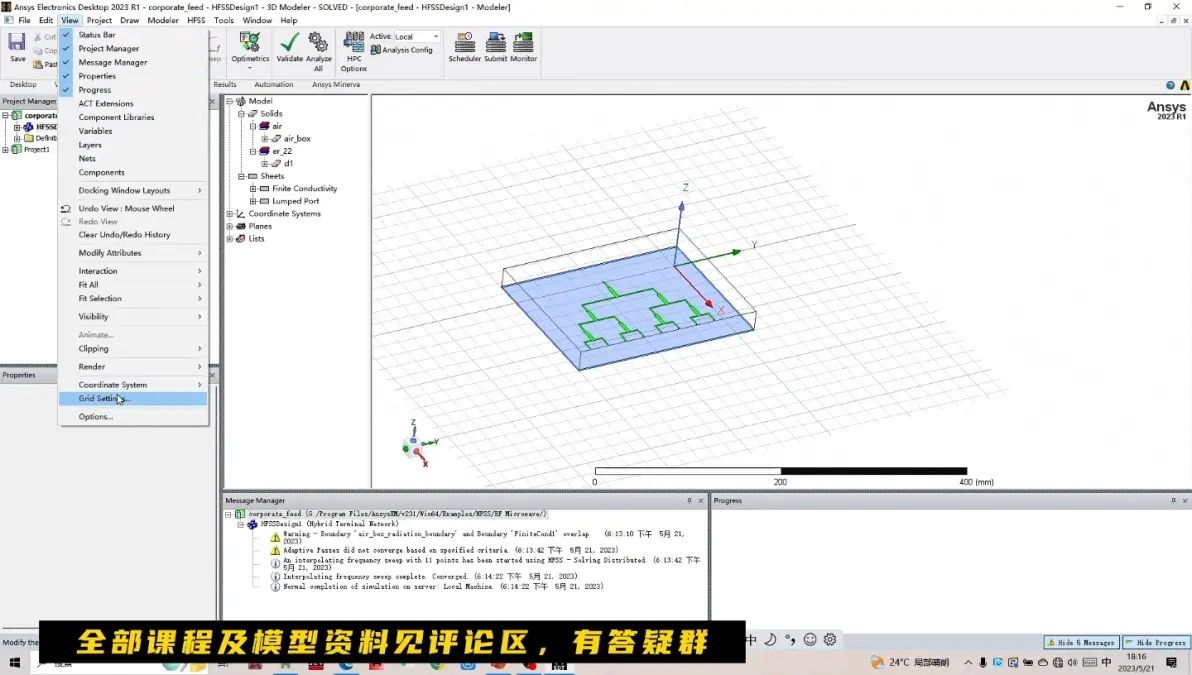Select the warning message about boundary overlap
Screen dimensions: 1192x675
click(x=483, y=537)
